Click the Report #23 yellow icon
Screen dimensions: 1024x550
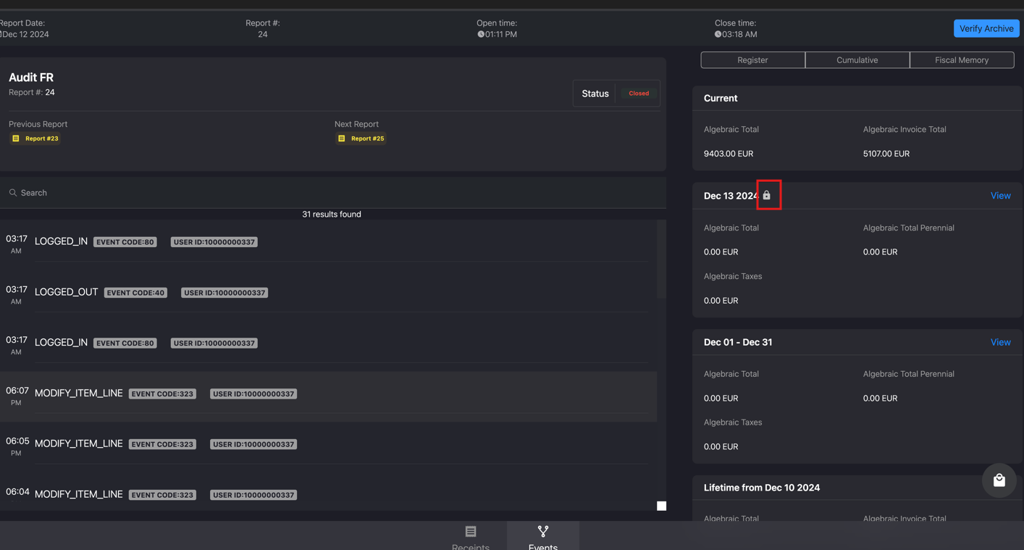point(16,138)
